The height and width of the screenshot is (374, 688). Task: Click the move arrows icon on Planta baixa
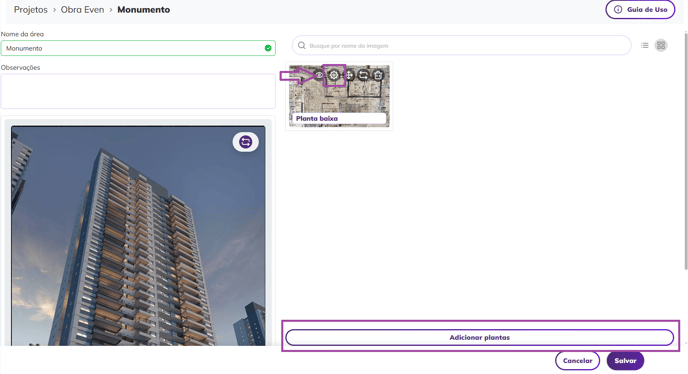(x=349, y=75)
